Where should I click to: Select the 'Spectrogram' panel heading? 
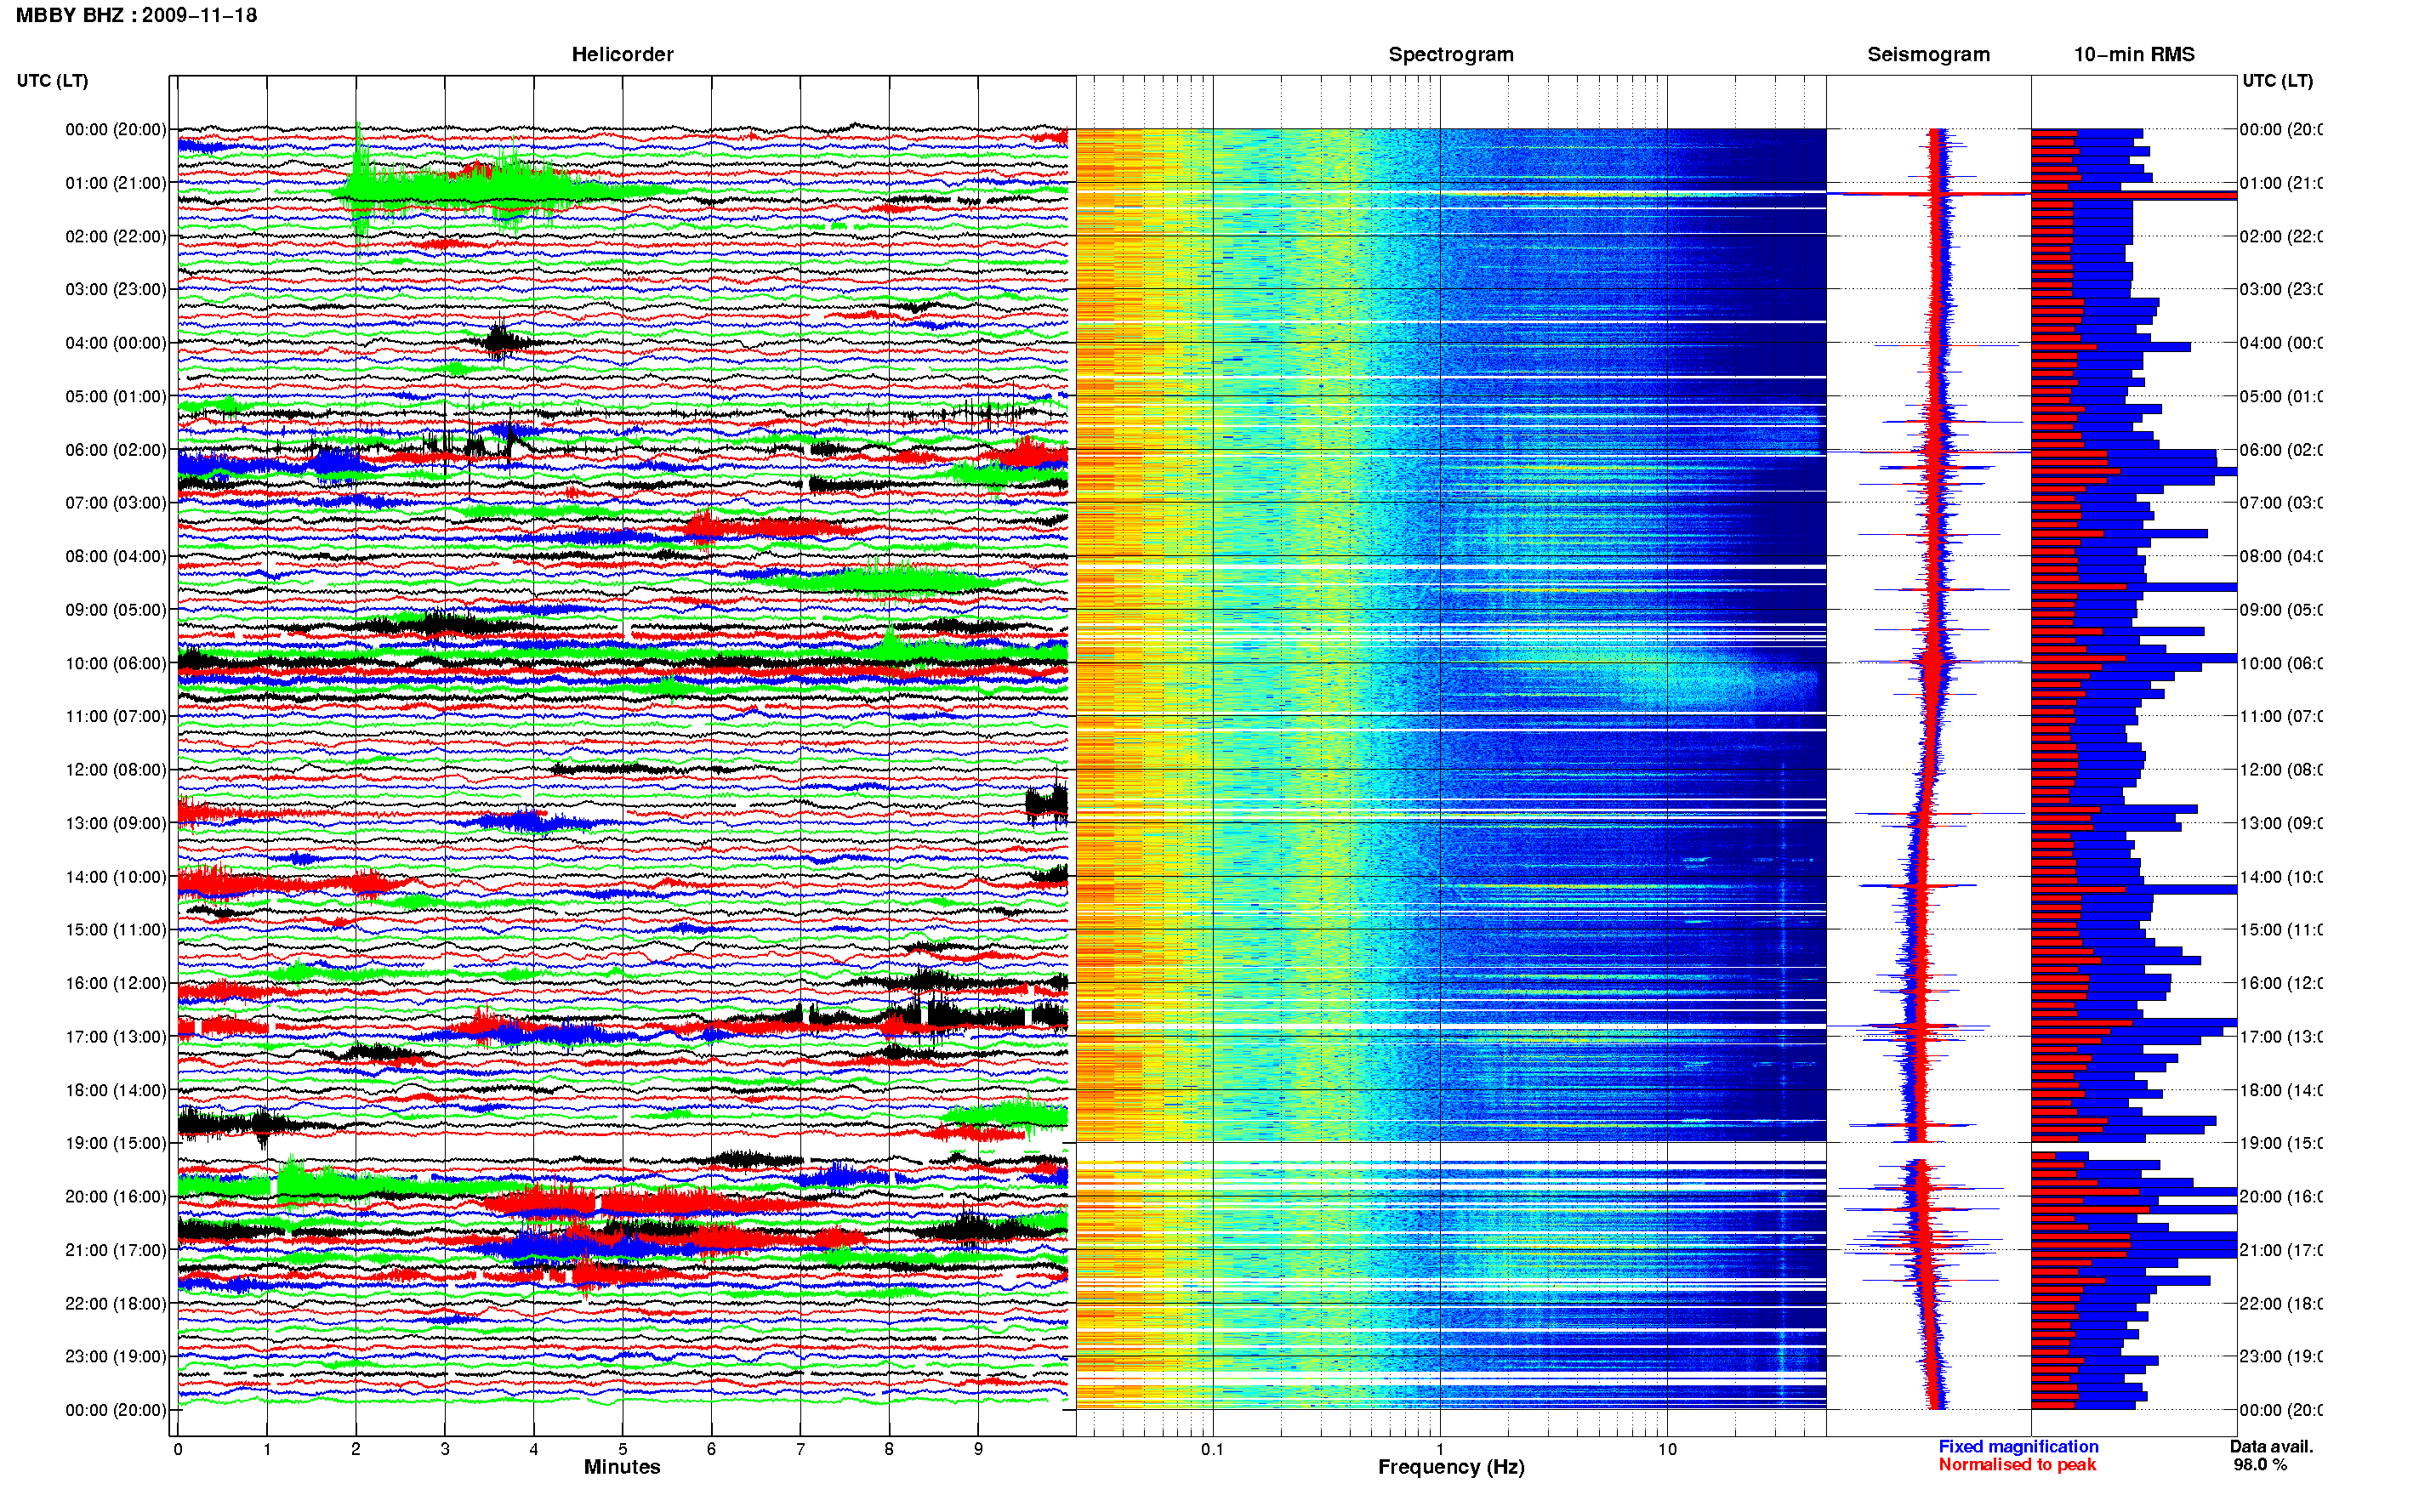[x=1451, y=54]
